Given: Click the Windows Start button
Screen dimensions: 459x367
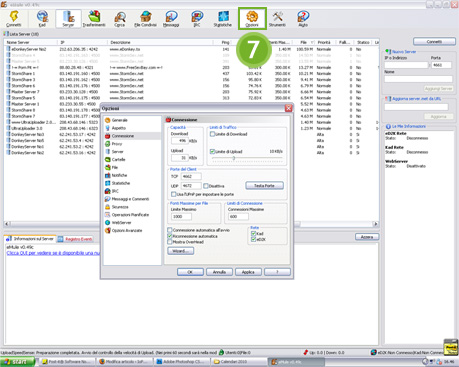Looking at the screenshot, I should pos(17,362).
